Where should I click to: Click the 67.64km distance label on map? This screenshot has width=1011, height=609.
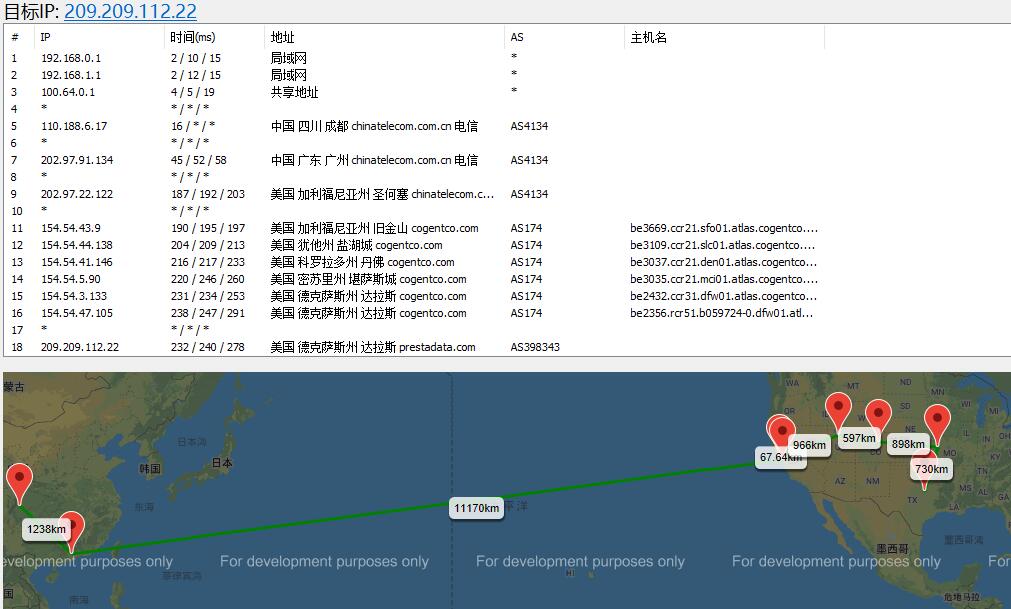coord(781,457)
